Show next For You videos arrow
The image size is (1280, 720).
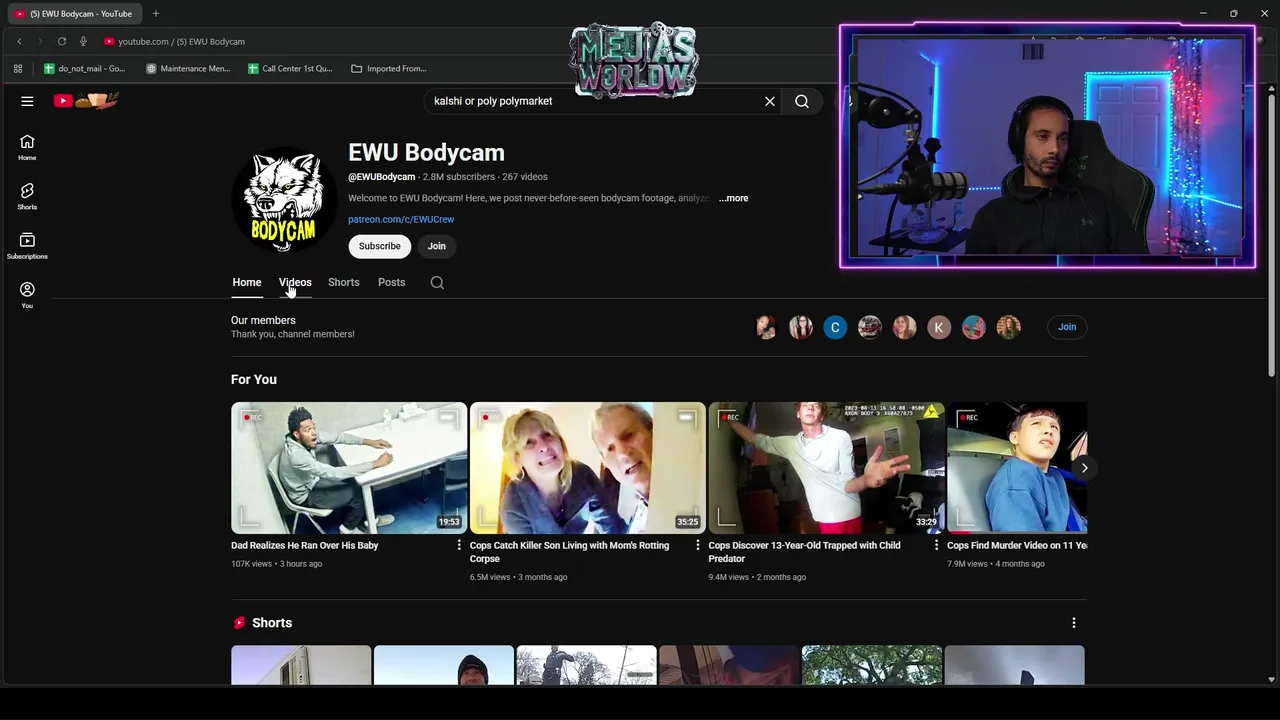1084,468
